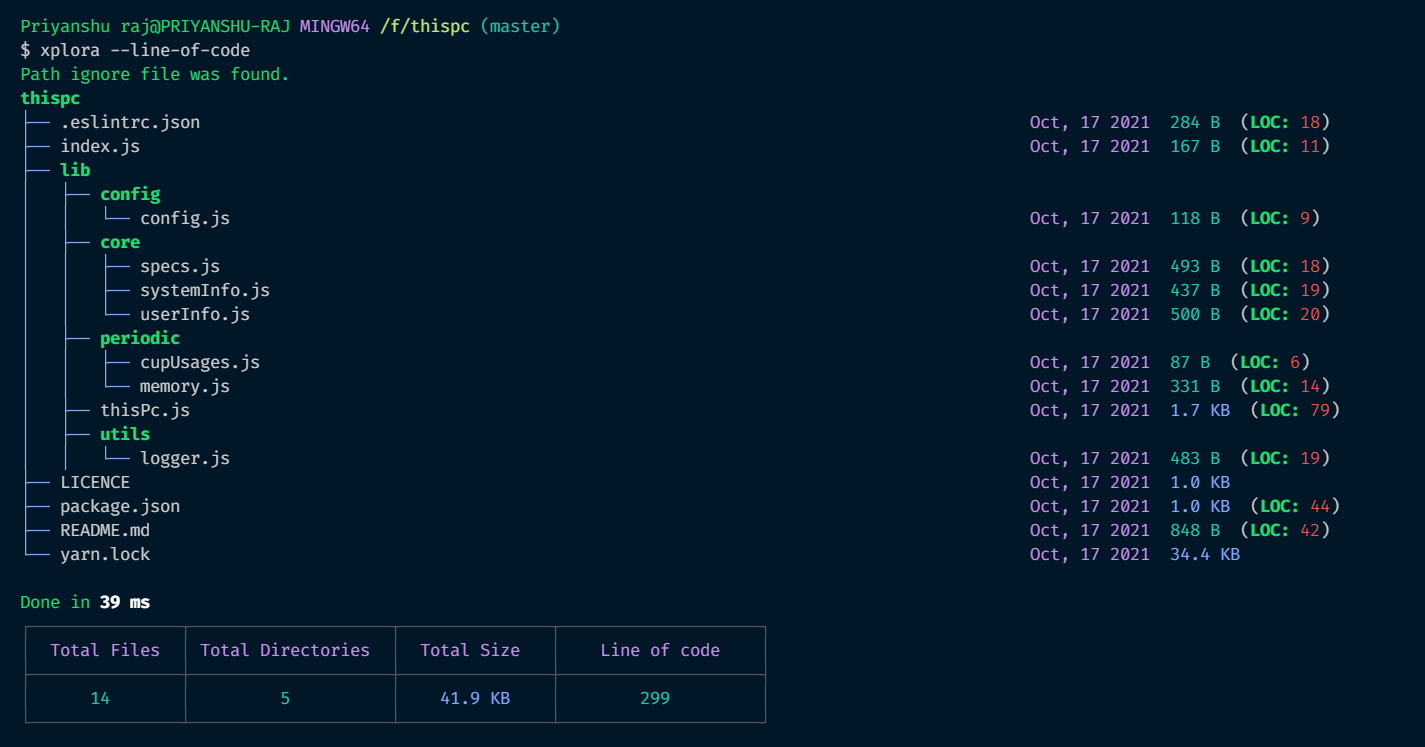This screenshot has width=1425, height=747.
Task: Select the config.js file entry
Action: click(x=185, y=218)
